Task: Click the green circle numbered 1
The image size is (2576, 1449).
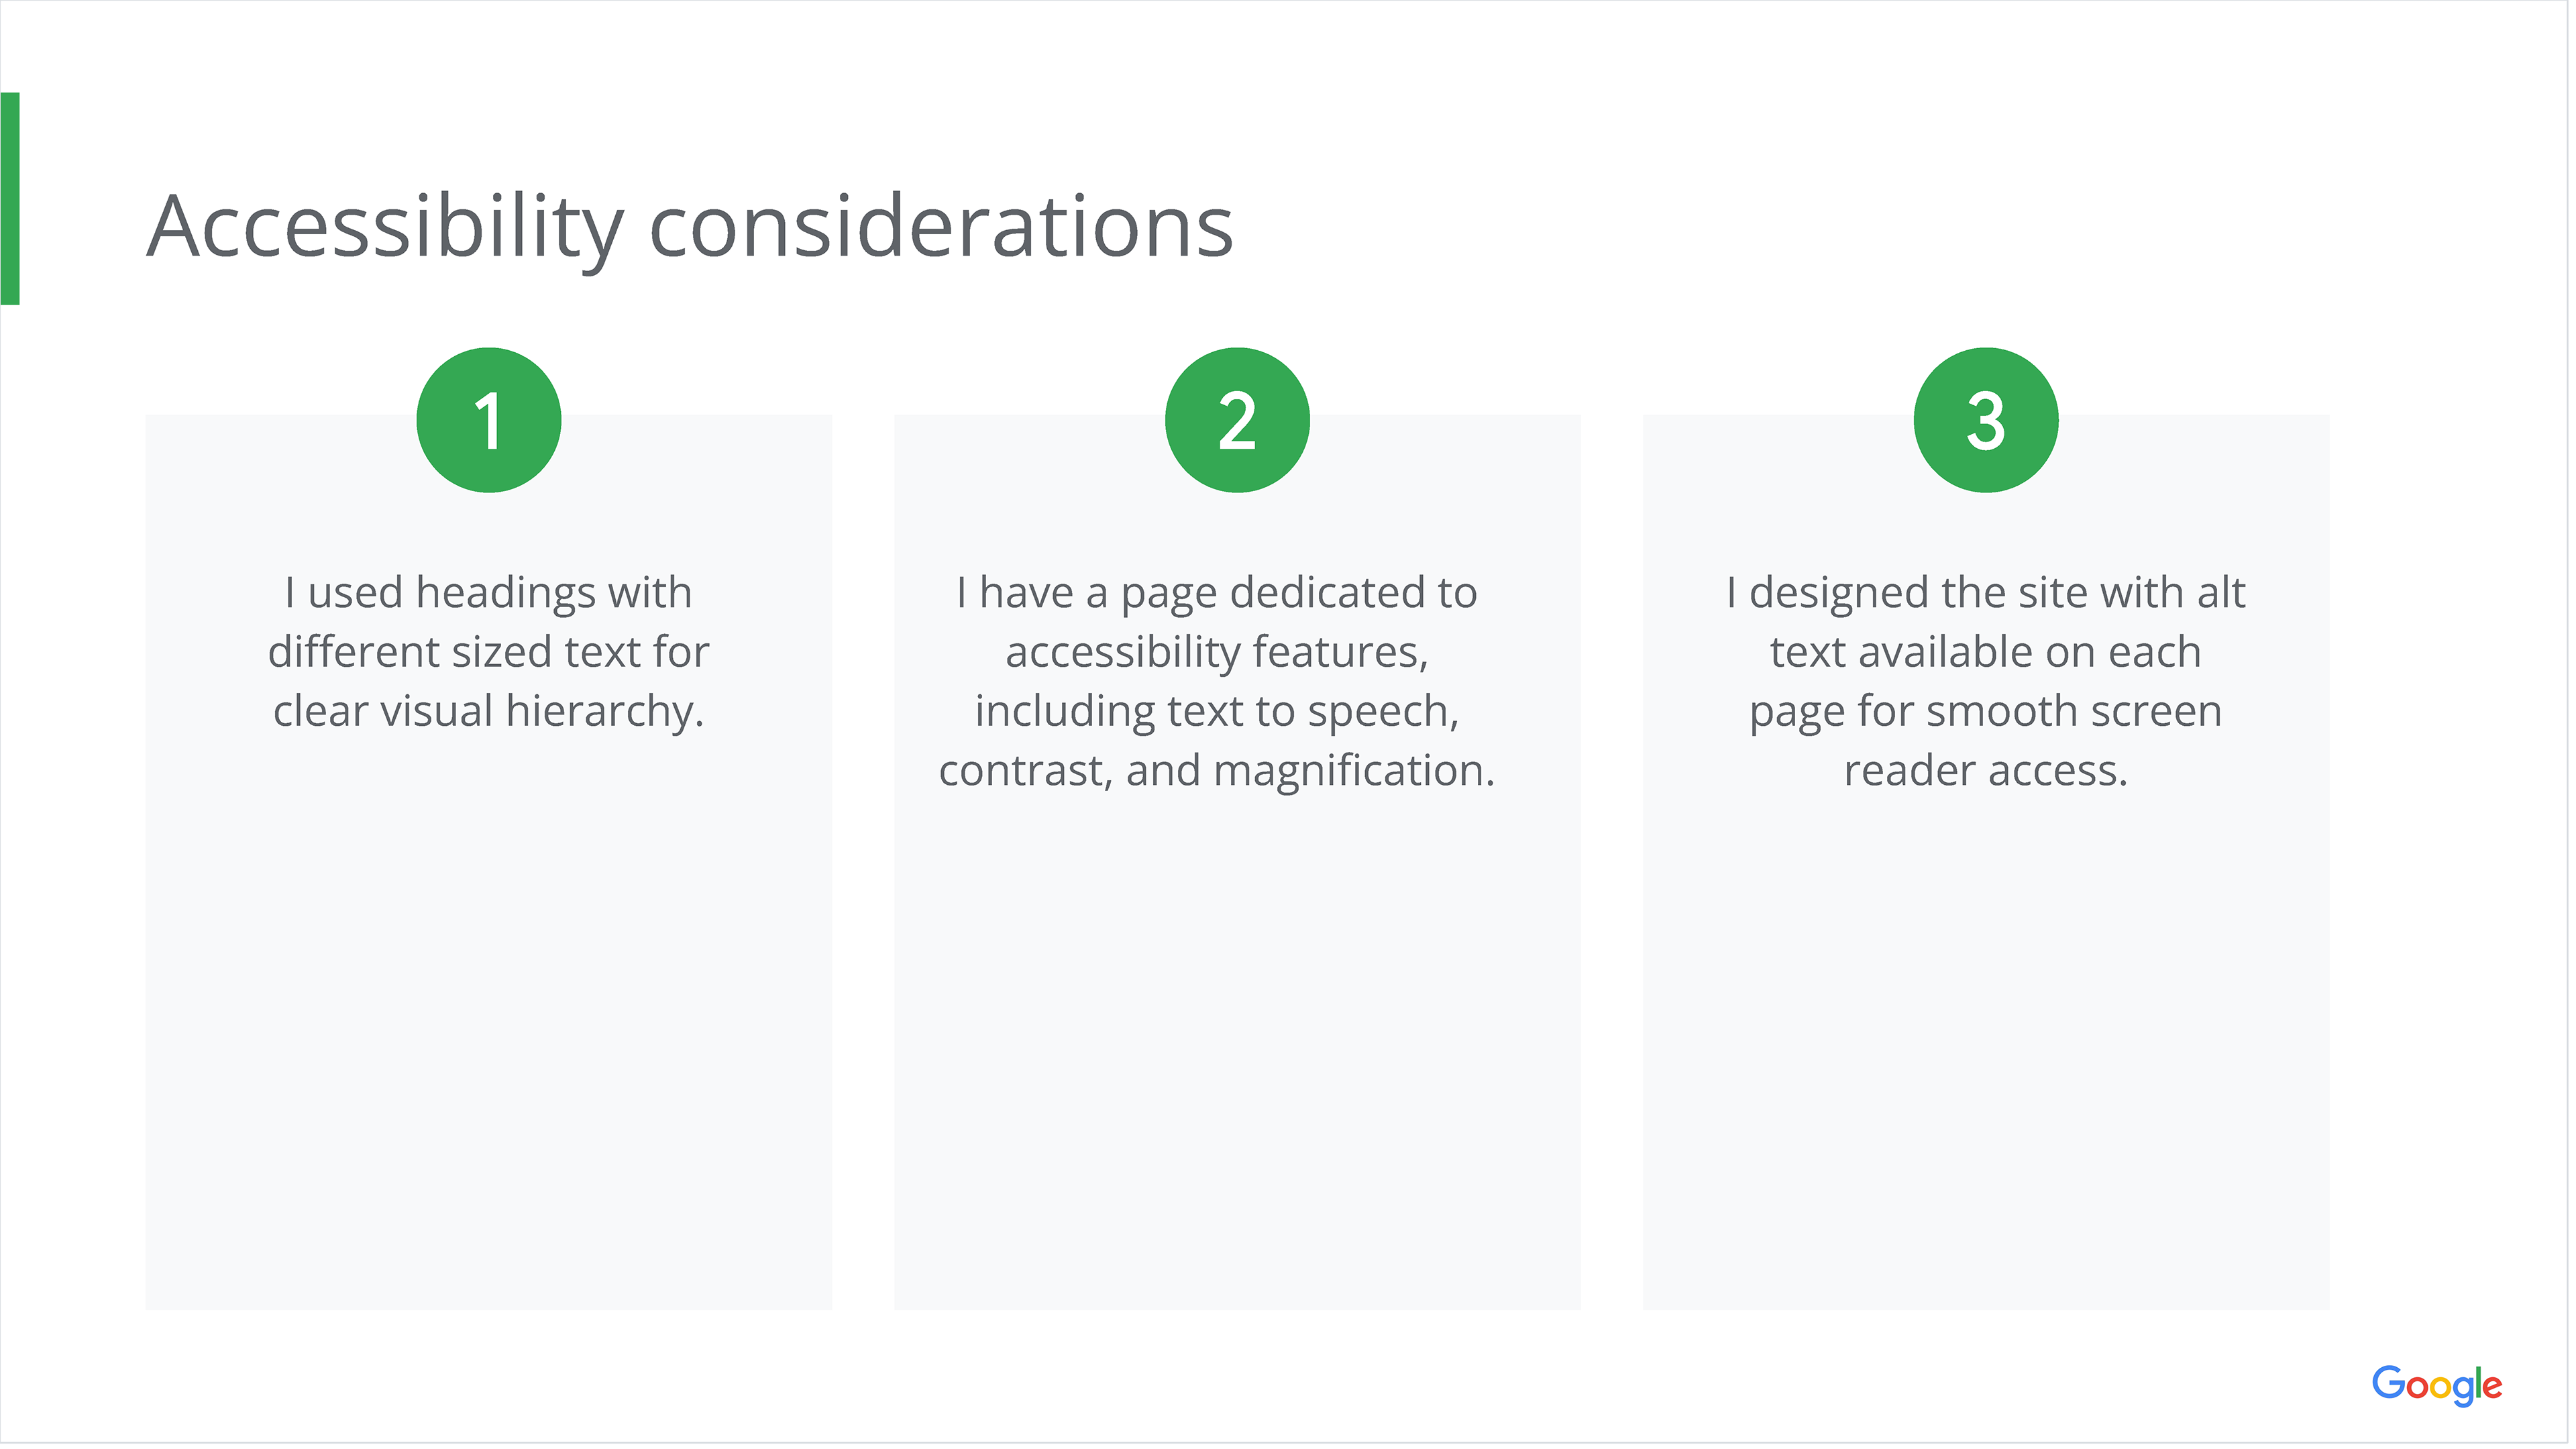Action: tap(489, 420)
